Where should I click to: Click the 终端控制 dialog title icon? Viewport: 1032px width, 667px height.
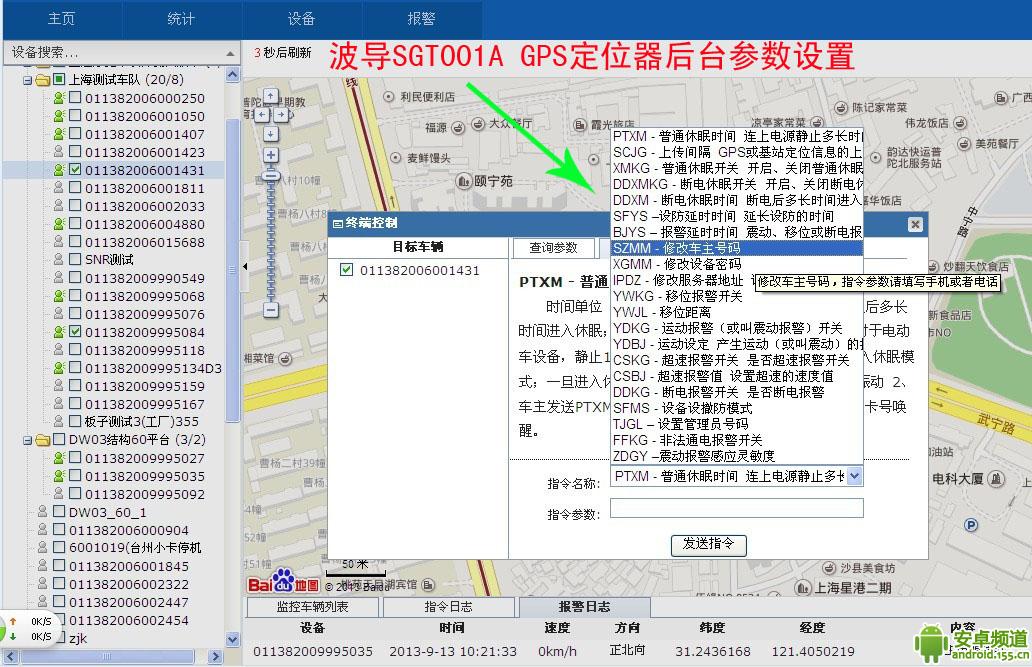338,224
